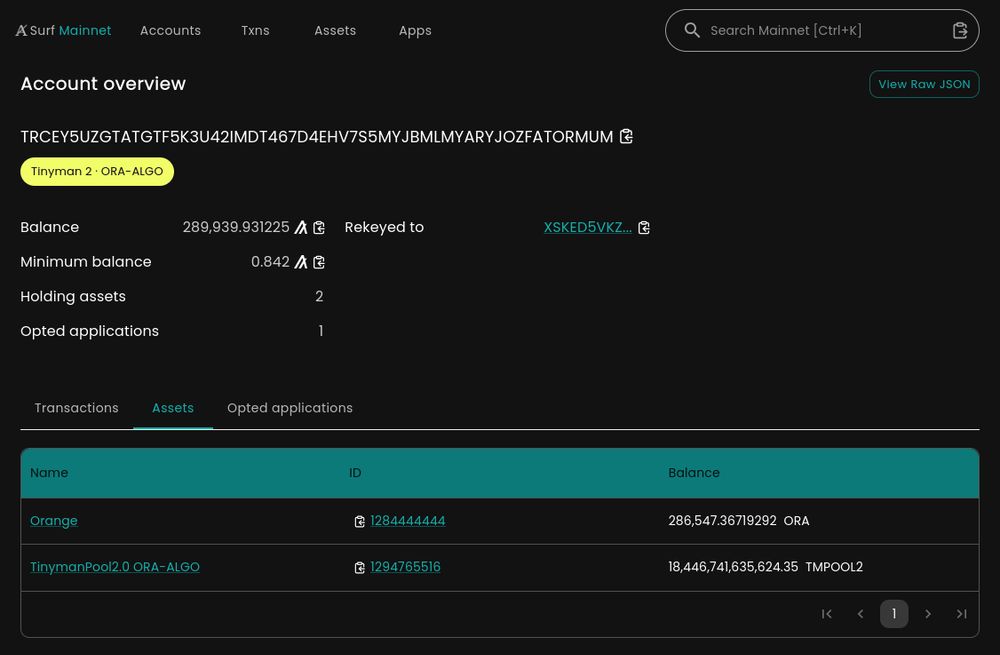Go to next assets page
Image resolution: width=1000 pixels, height=655 pixels.
pos(928,614)
